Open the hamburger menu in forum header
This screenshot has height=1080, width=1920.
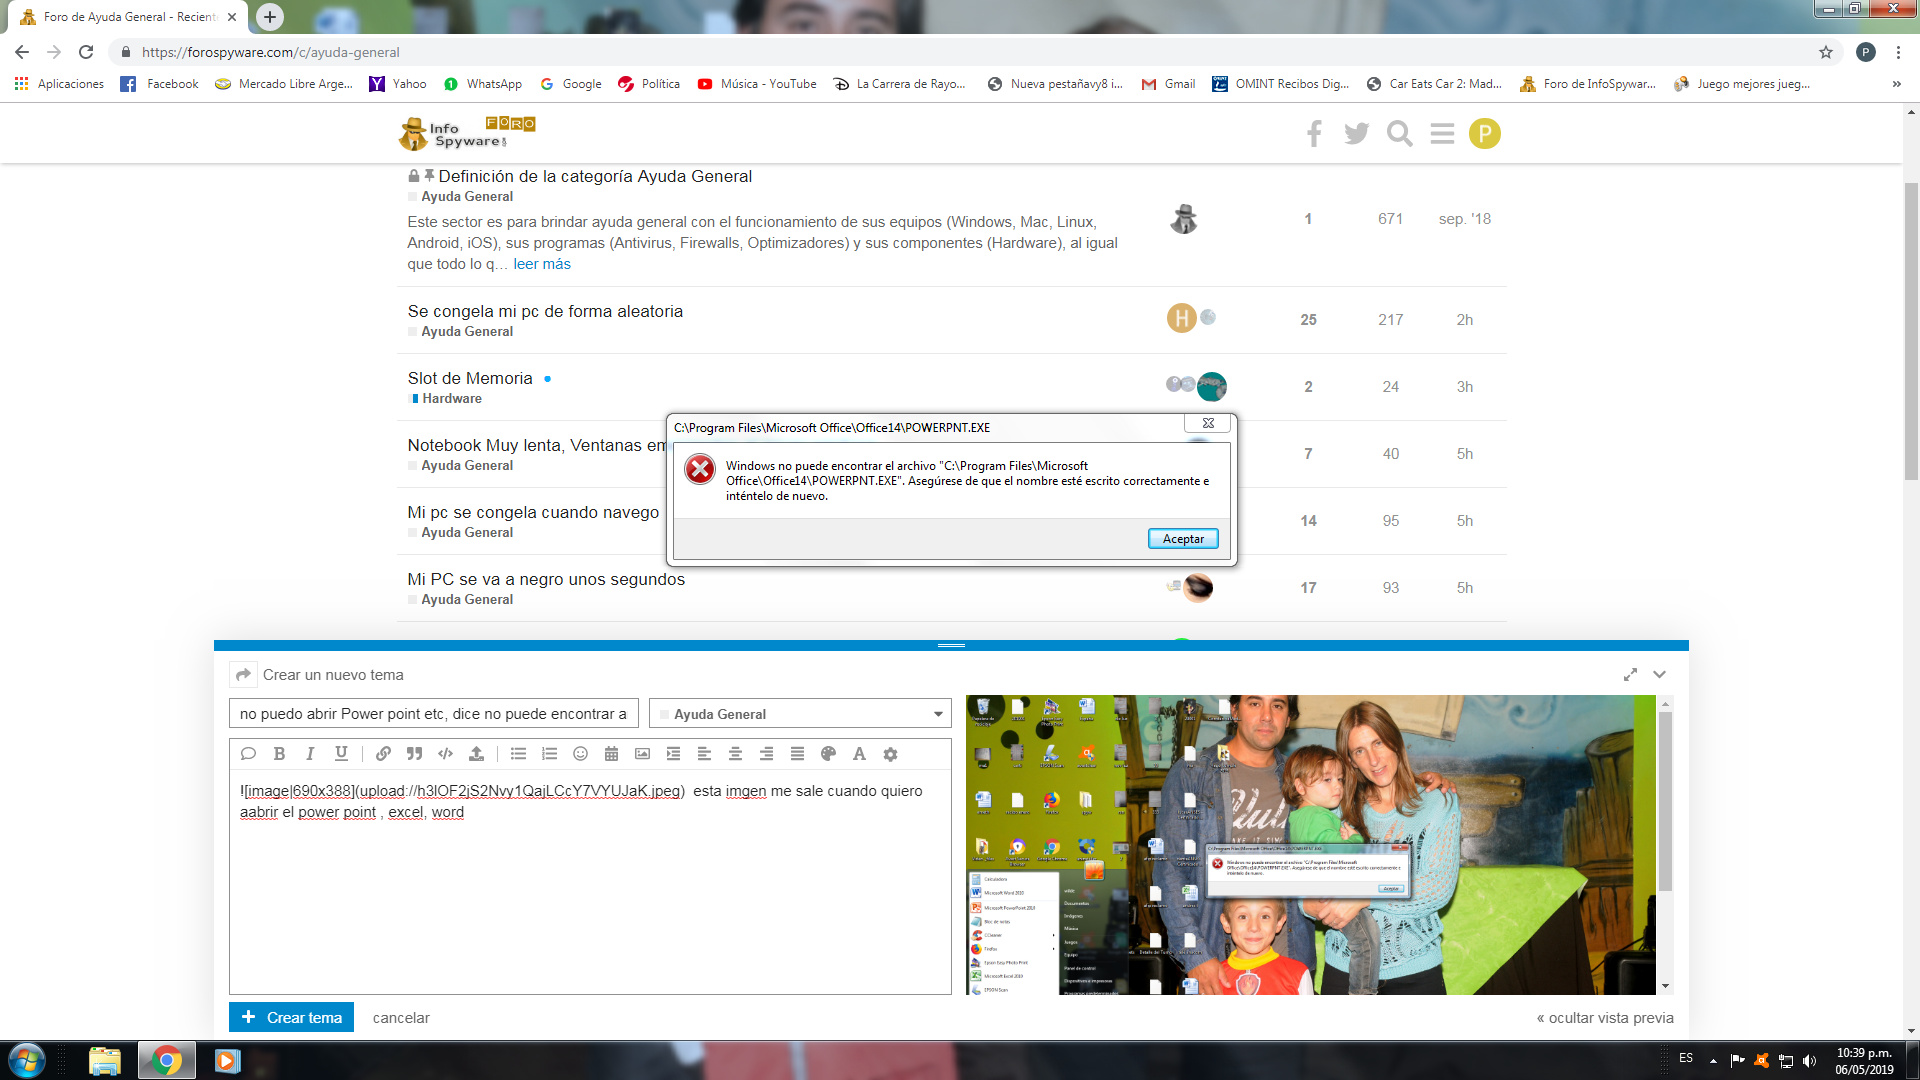pyautogui.click(x=1442, y=134)
